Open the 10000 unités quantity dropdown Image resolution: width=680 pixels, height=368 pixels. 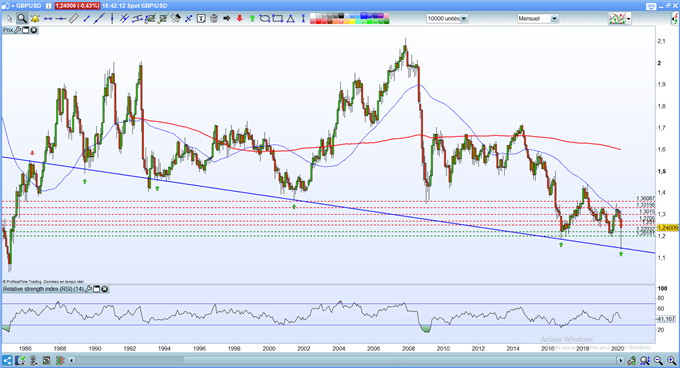pos(464,19)
